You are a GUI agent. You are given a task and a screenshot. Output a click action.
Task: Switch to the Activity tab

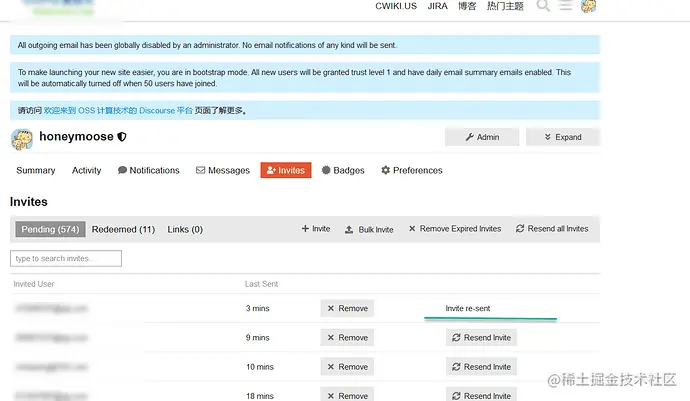[x=86, y=170]
